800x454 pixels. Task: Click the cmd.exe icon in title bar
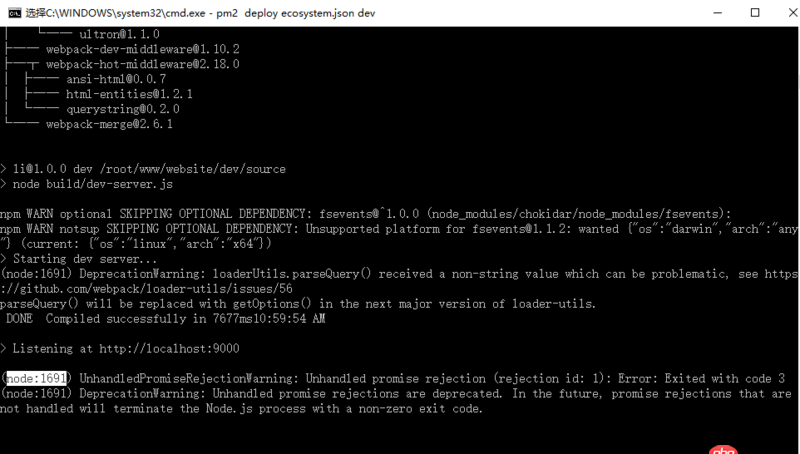coord(13,13)
